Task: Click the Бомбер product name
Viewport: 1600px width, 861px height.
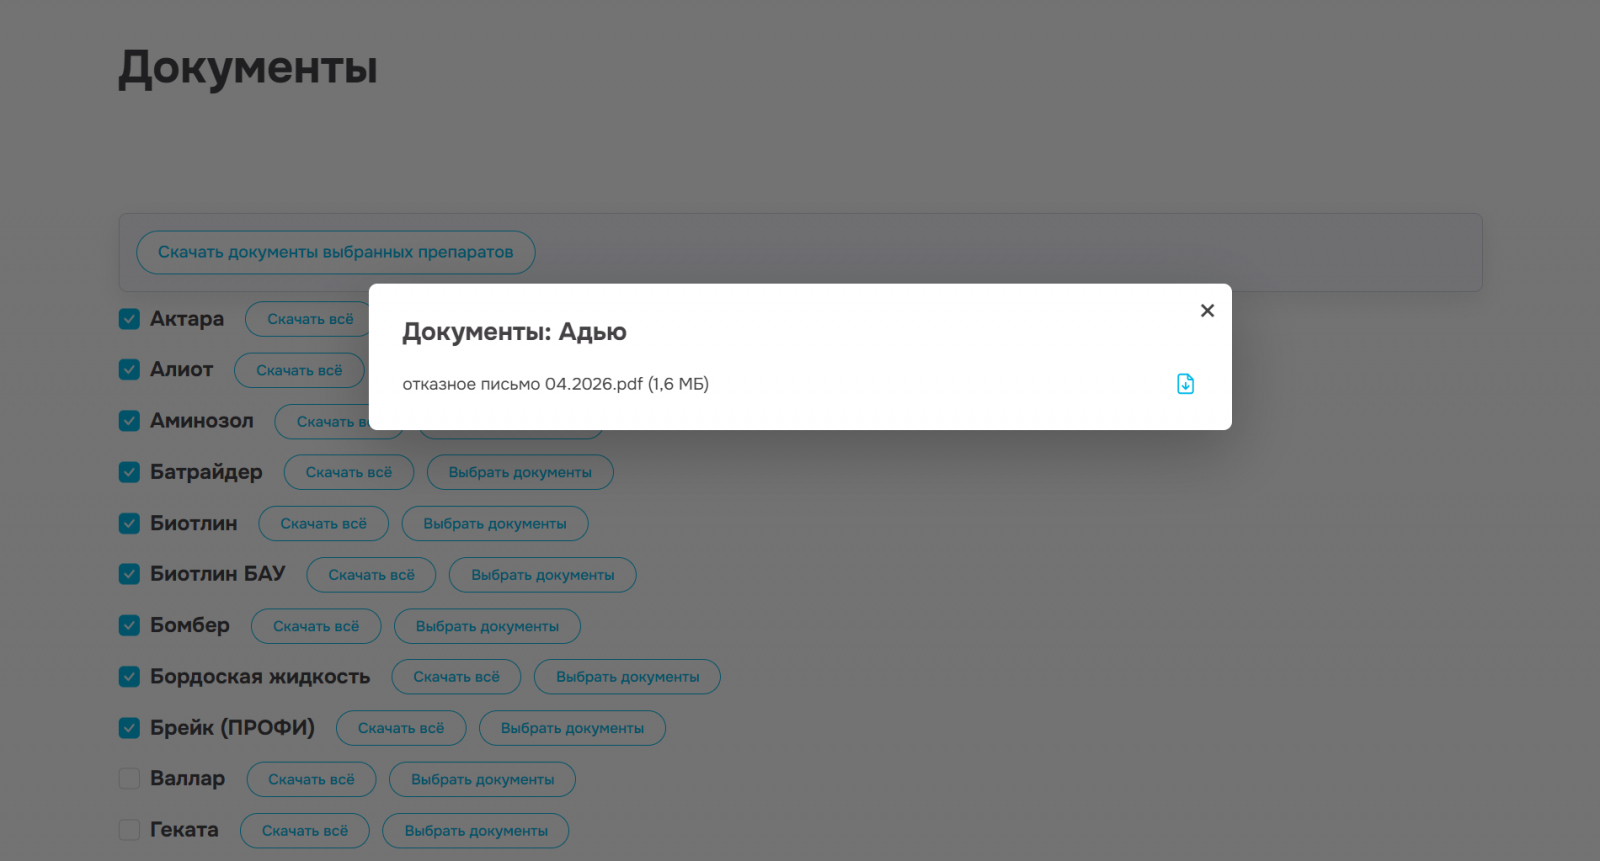Action: pos(190,625)
